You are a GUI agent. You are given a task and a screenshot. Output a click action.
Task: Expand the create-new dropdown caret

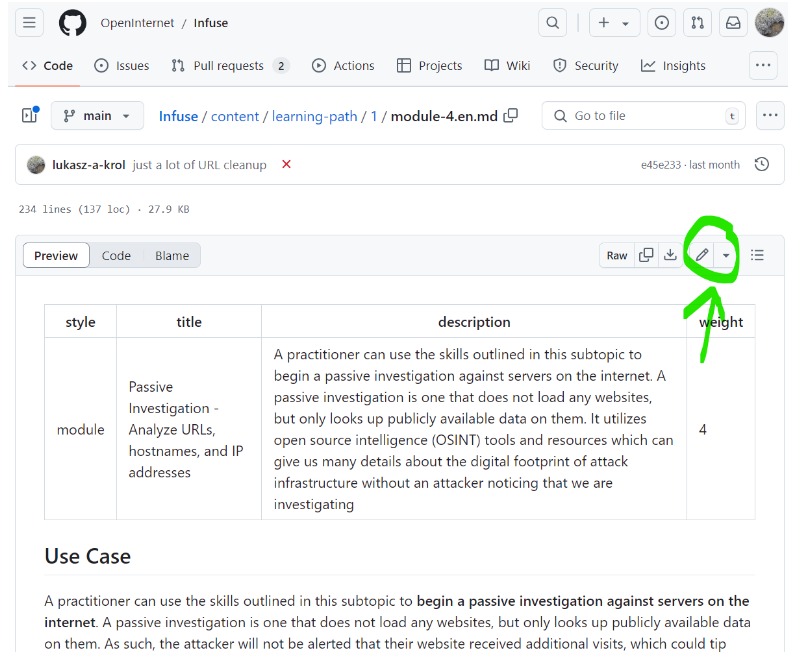(x=626, y=23)
